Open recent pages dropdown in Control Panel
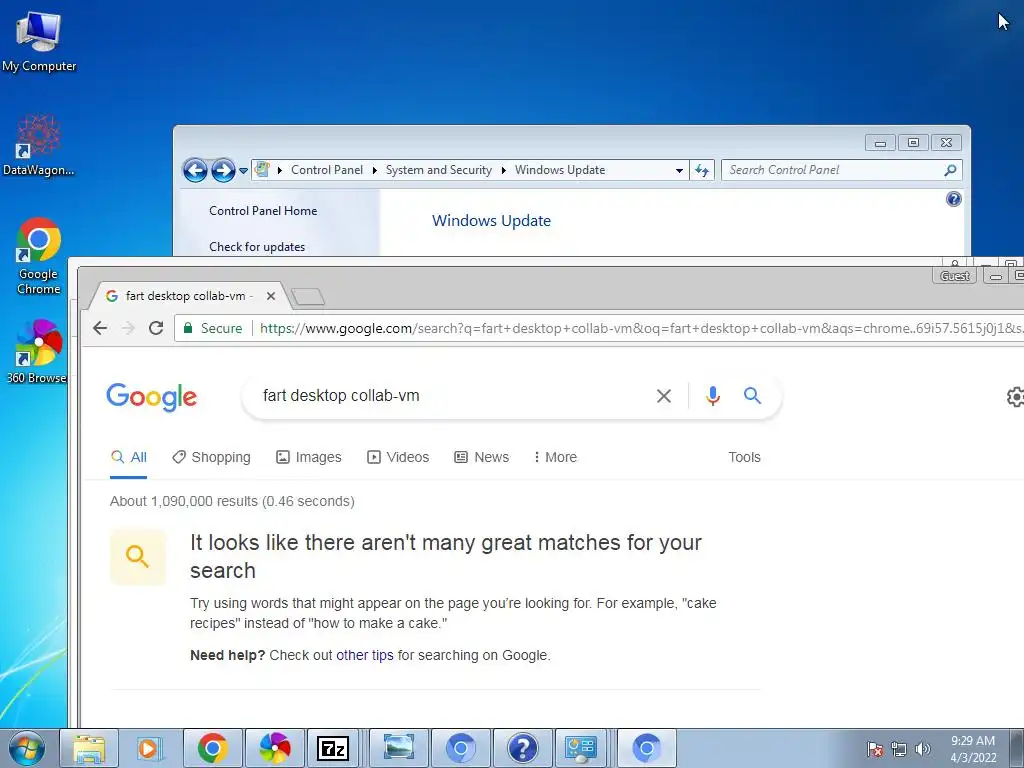 tap(243, 170)
